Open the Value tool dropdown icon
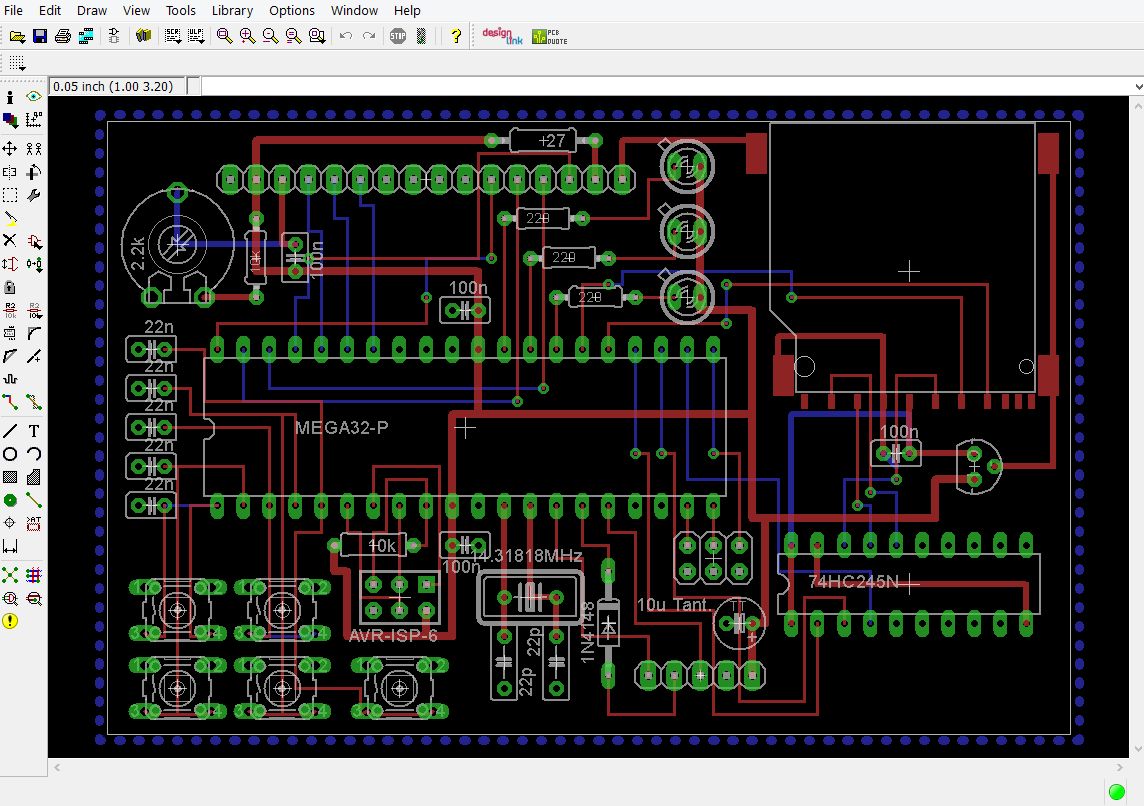 pyautogui.click(x=34, y=311)
